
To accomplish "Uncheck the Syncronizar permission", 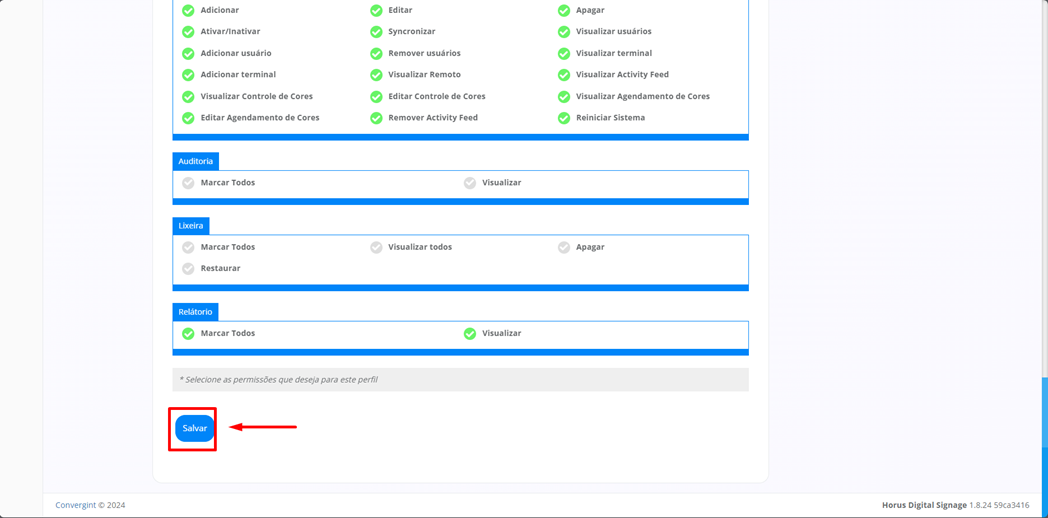I will pyautogui.click(x=376, y=31).
